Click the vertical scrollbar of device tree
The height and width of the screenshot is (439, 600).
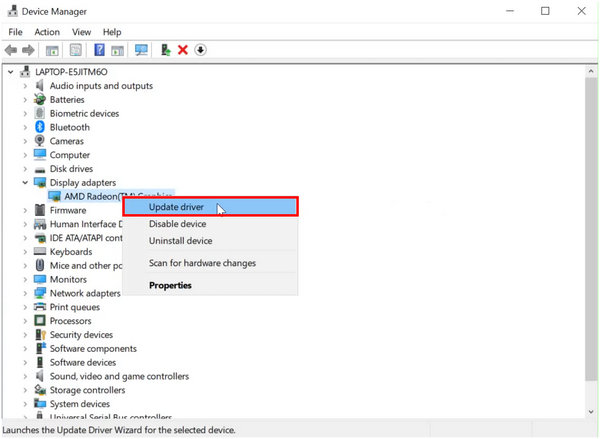coord(591,240)
